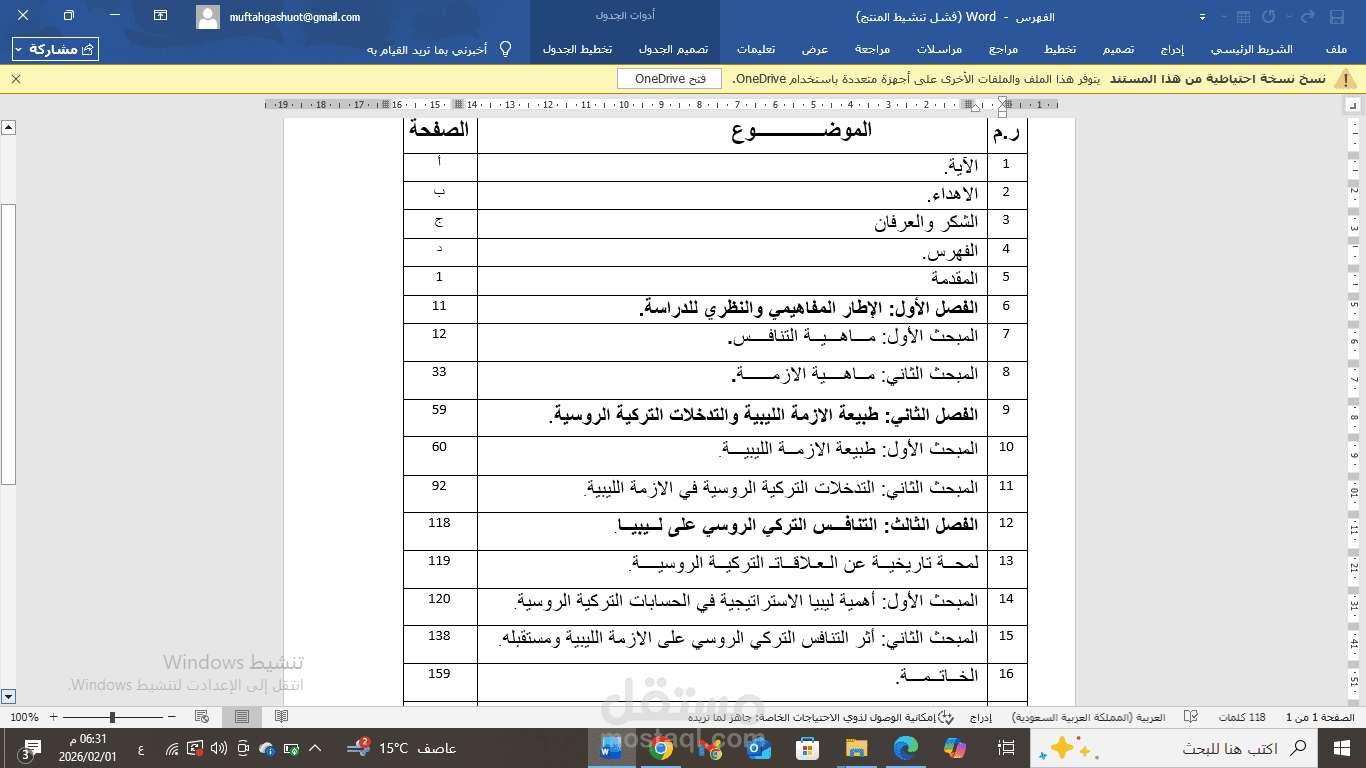
Task: Open Google Chrome from the taskbar
Action: coord(660,747)
